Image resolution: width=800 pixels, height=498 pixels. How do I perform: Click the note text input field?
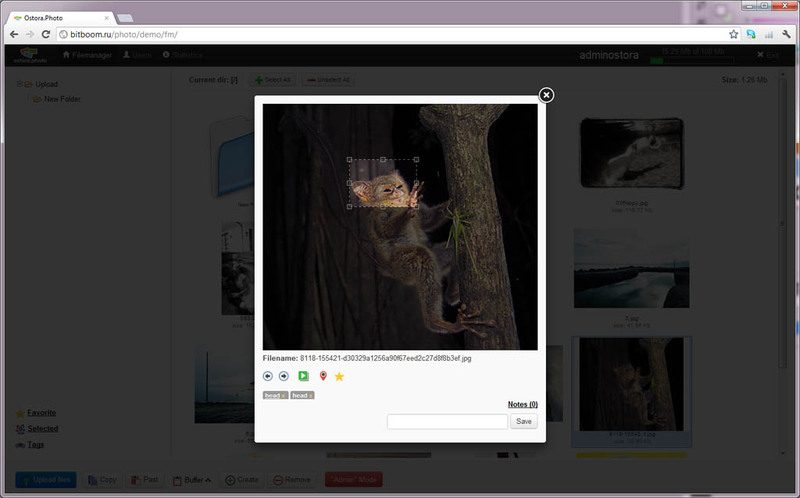point(447,421)
